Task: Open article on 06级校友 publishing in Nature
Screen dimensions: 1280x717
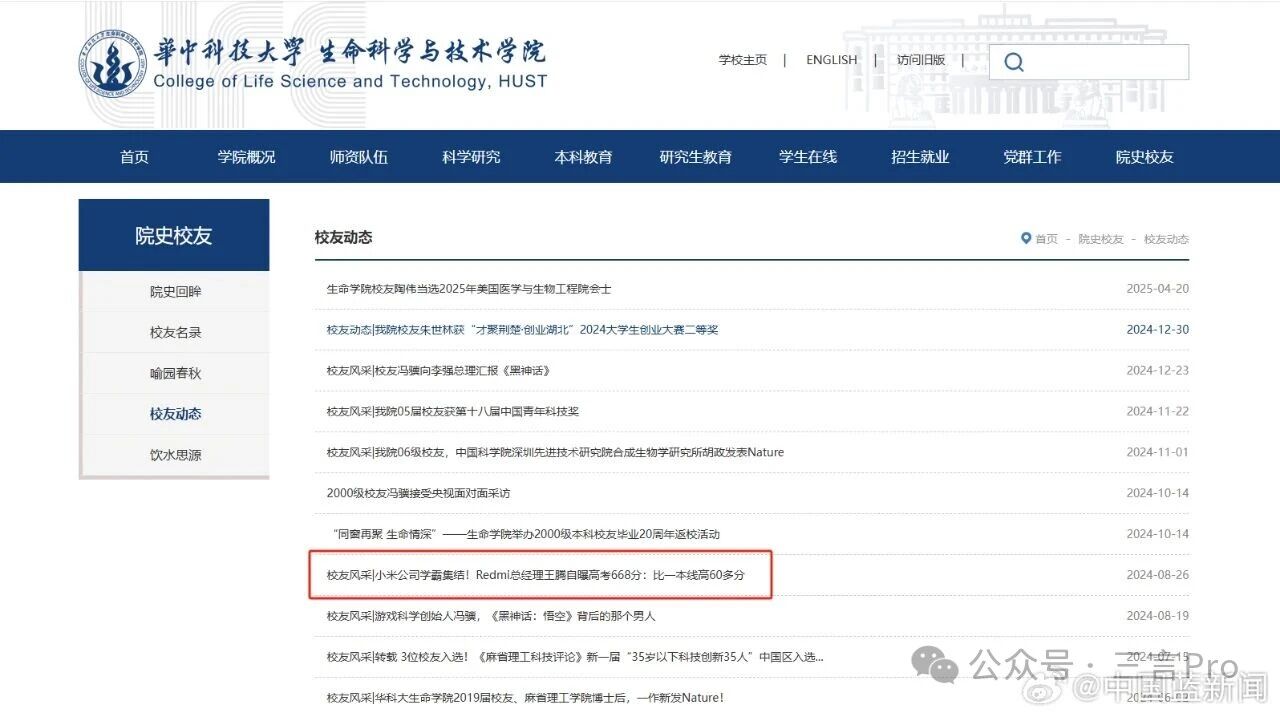Action: click(x=555, y=452)
